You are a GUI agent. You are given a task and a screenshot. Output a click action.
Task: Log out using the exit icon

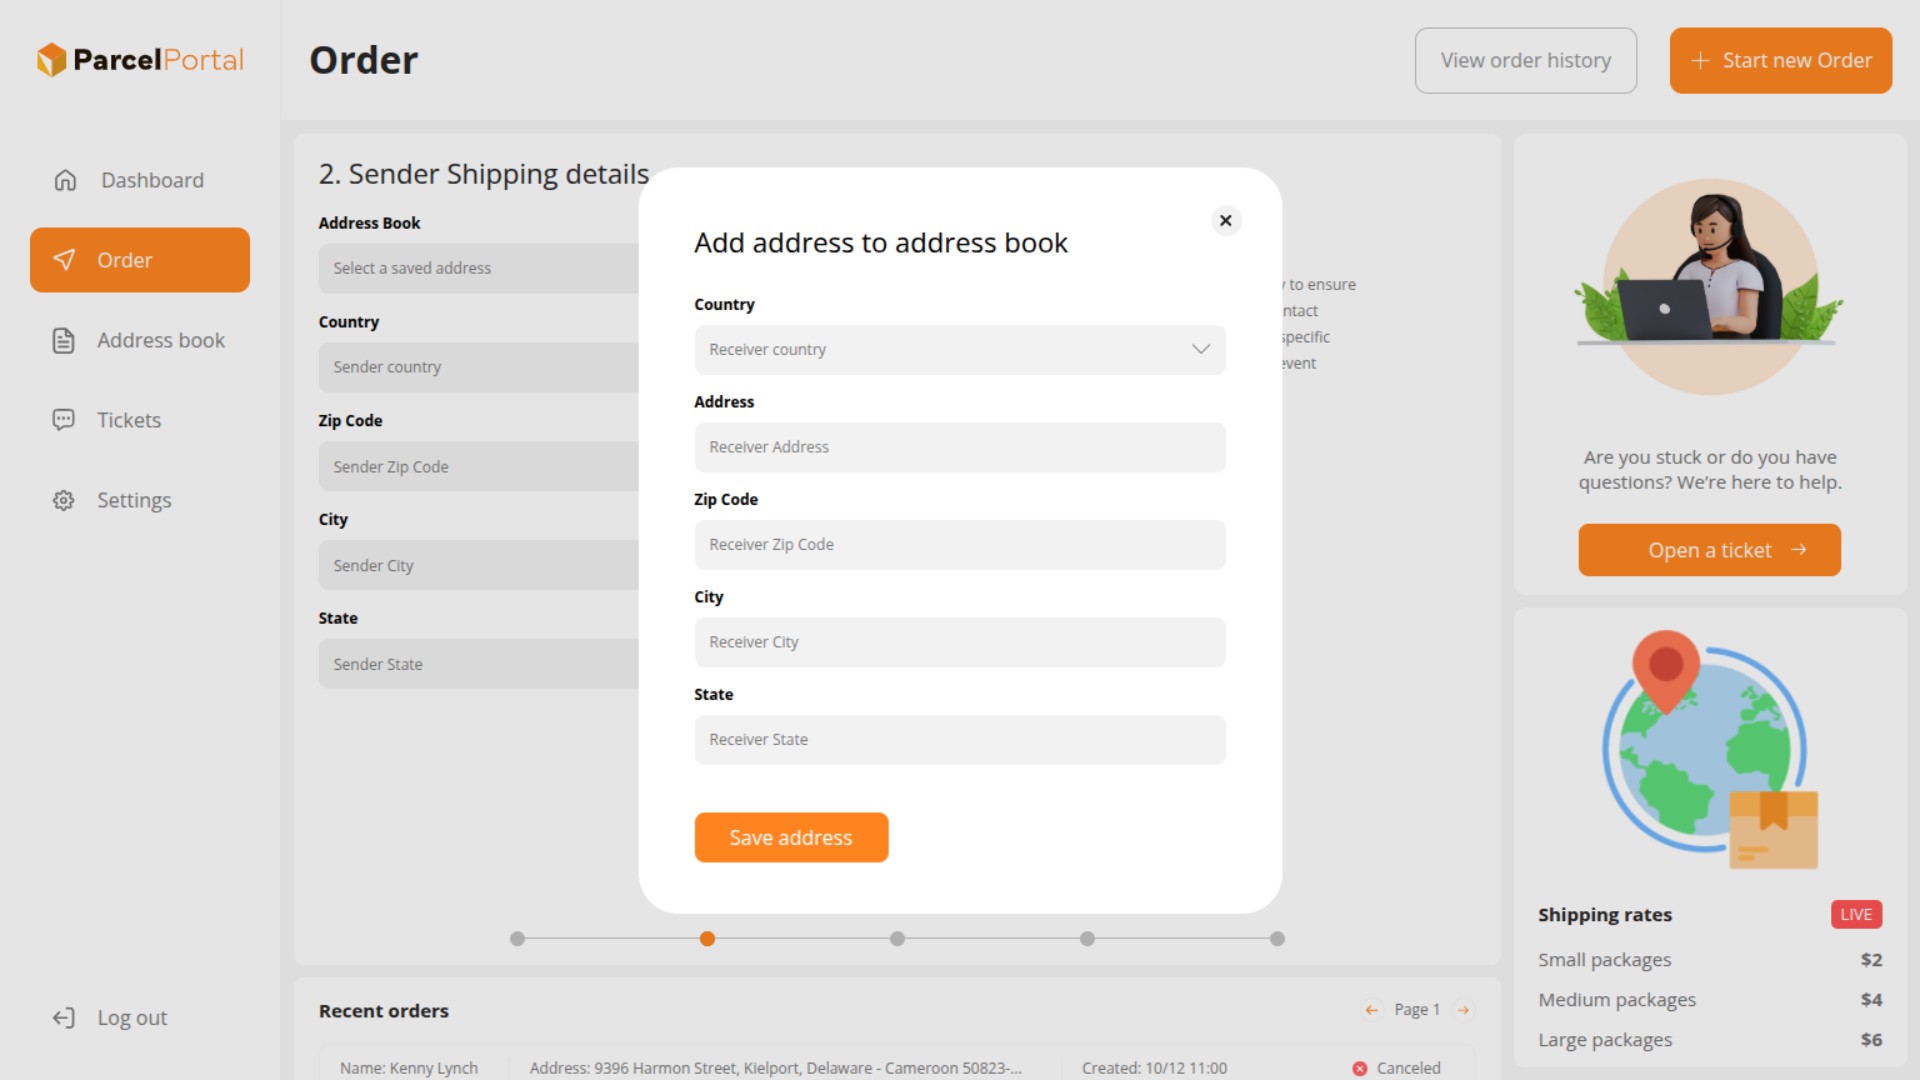pos(64,1017)
